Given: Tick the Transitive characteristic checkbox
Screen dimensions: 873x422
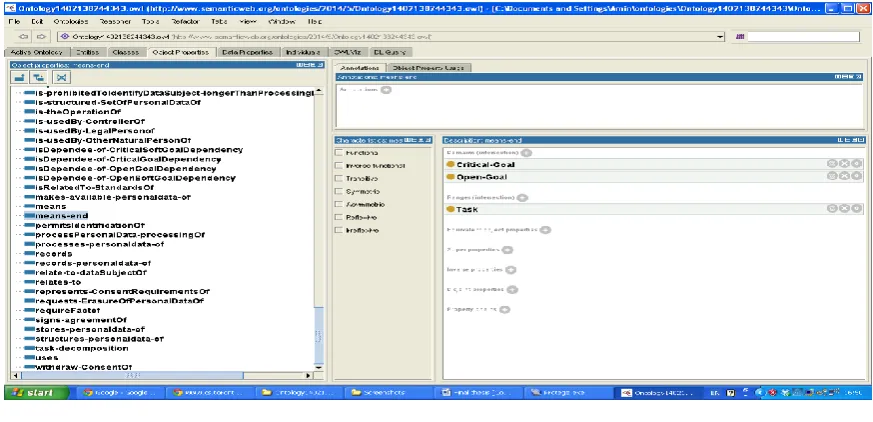Looking at the screenshot, I should click(339, 179).
